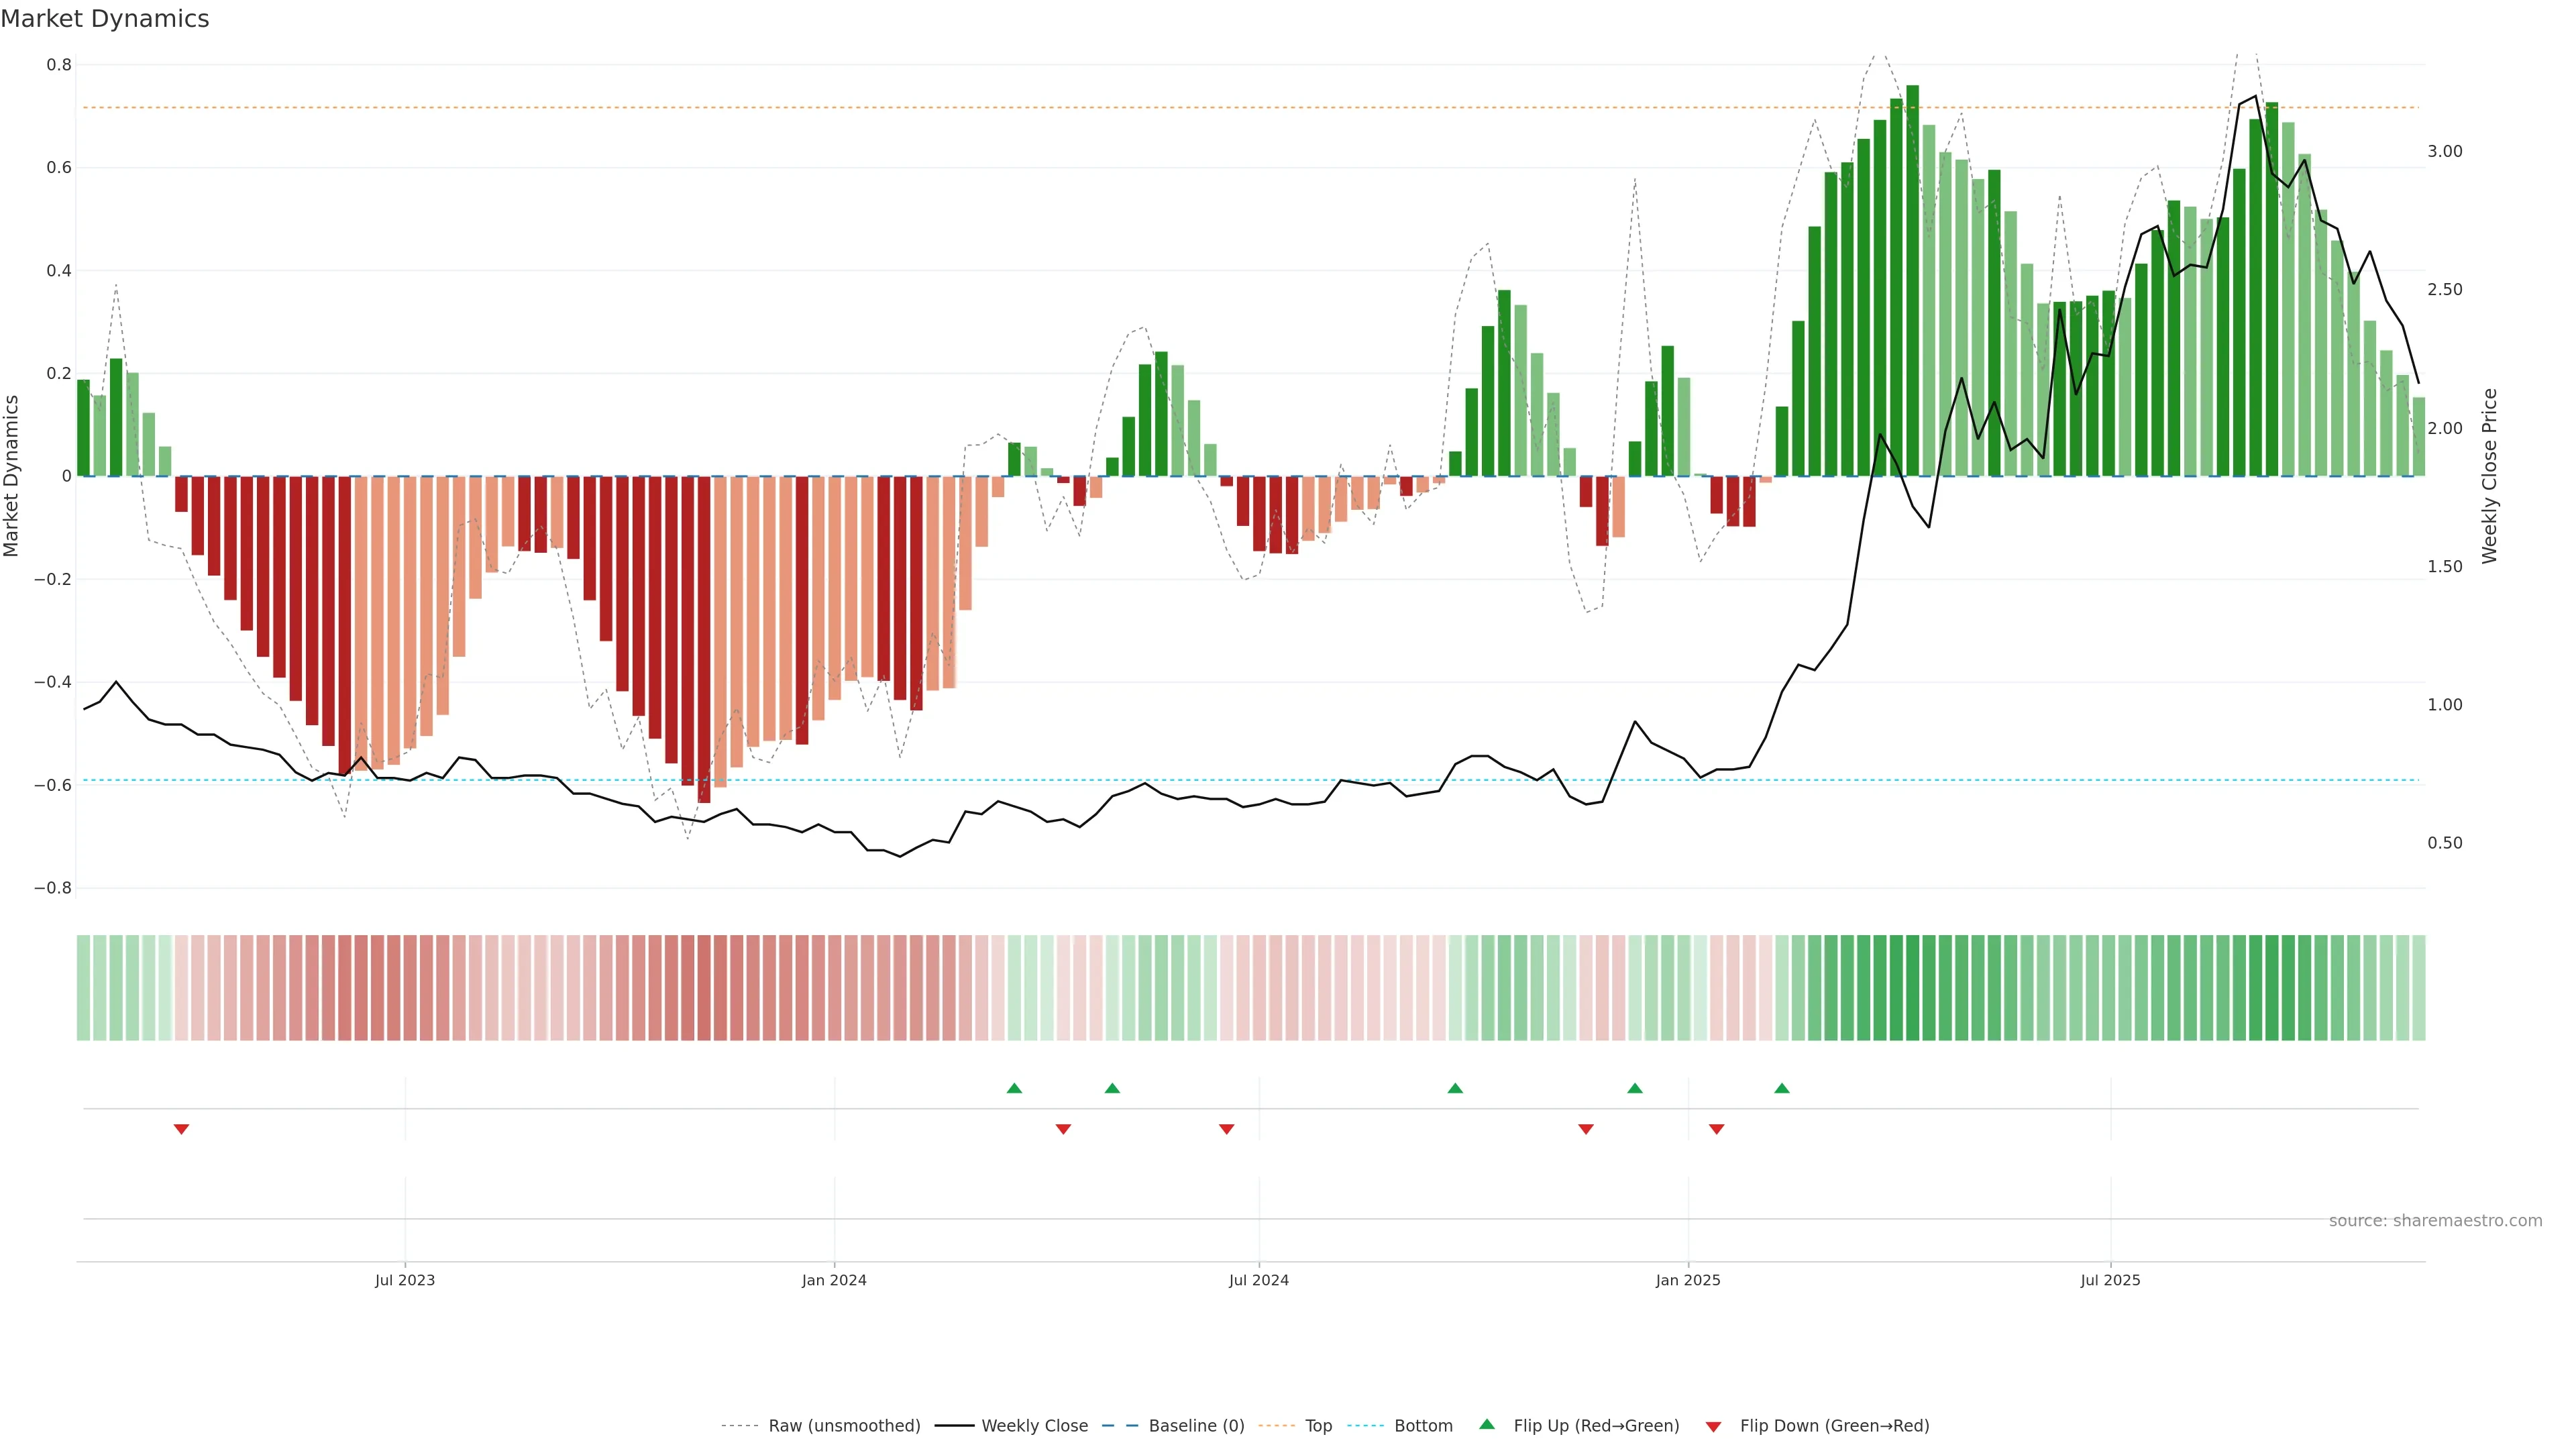Toggle the Top legend entry
Screen dimensions: 2576x1449
pos(1318,1426)
